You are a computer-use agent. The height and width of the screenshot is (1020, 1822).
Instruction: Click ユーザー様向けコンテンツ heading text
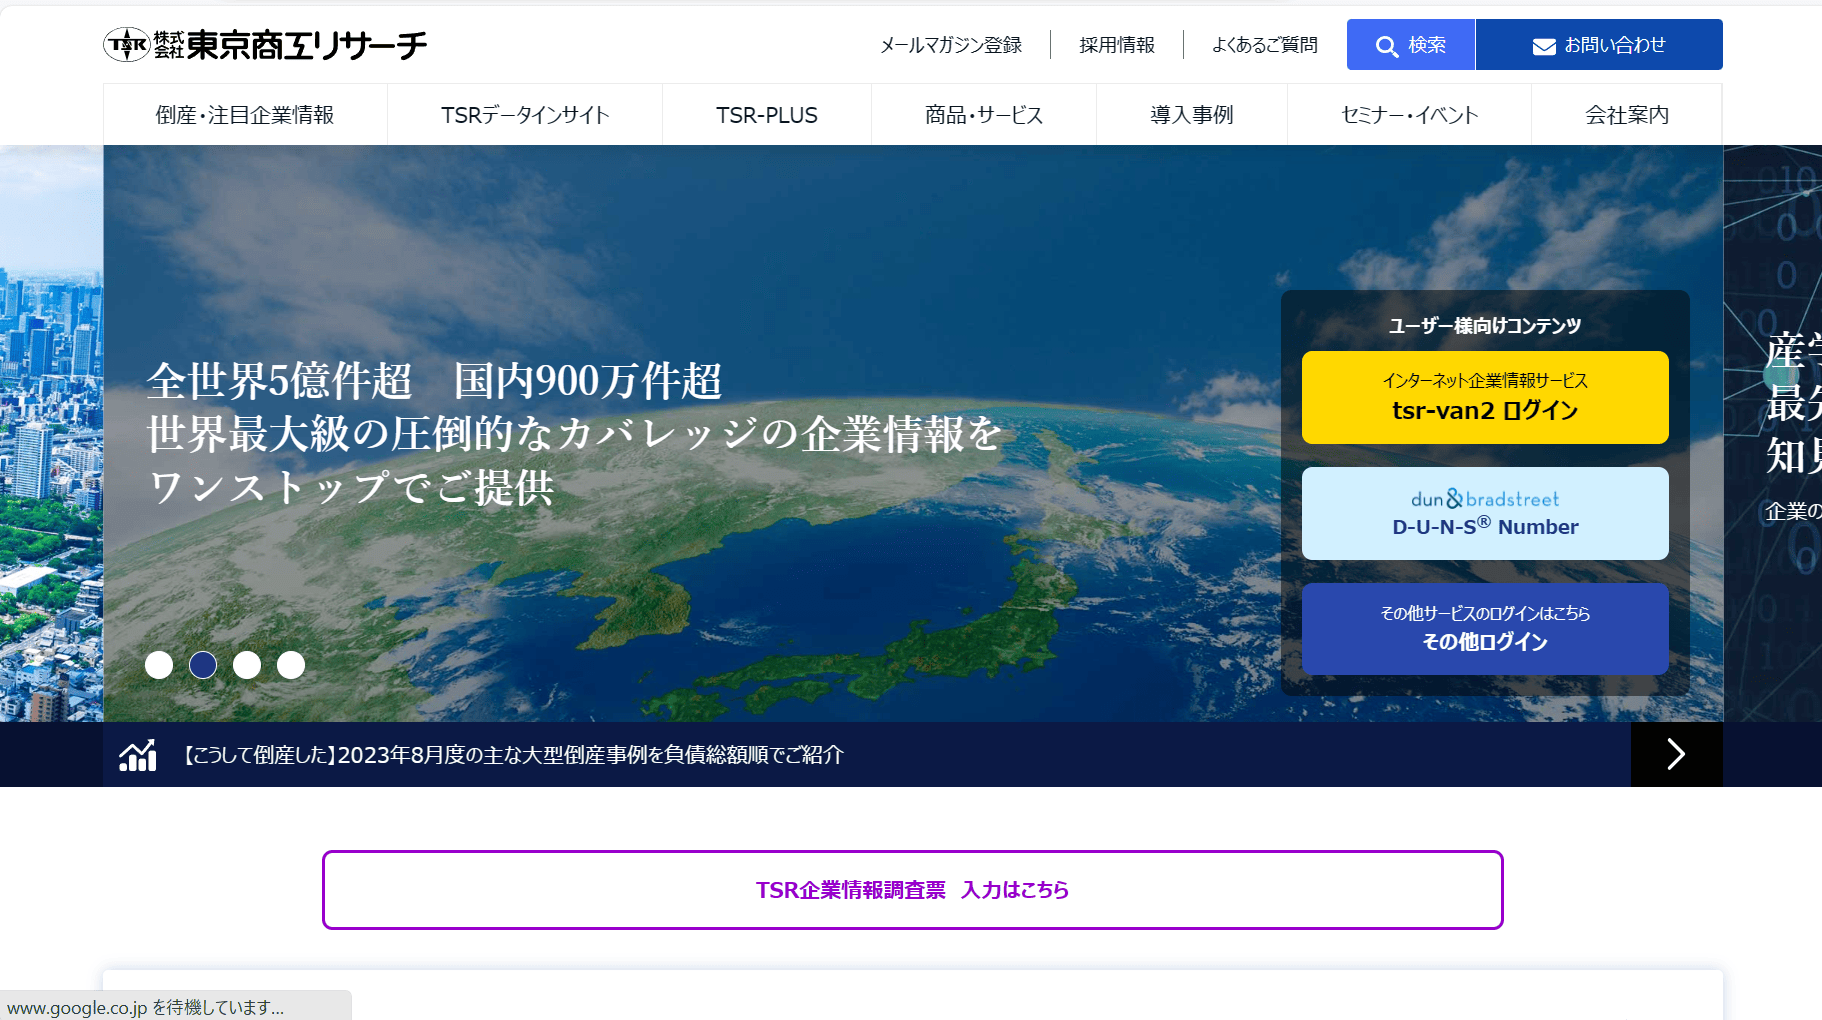click(x=1485, y=326)
